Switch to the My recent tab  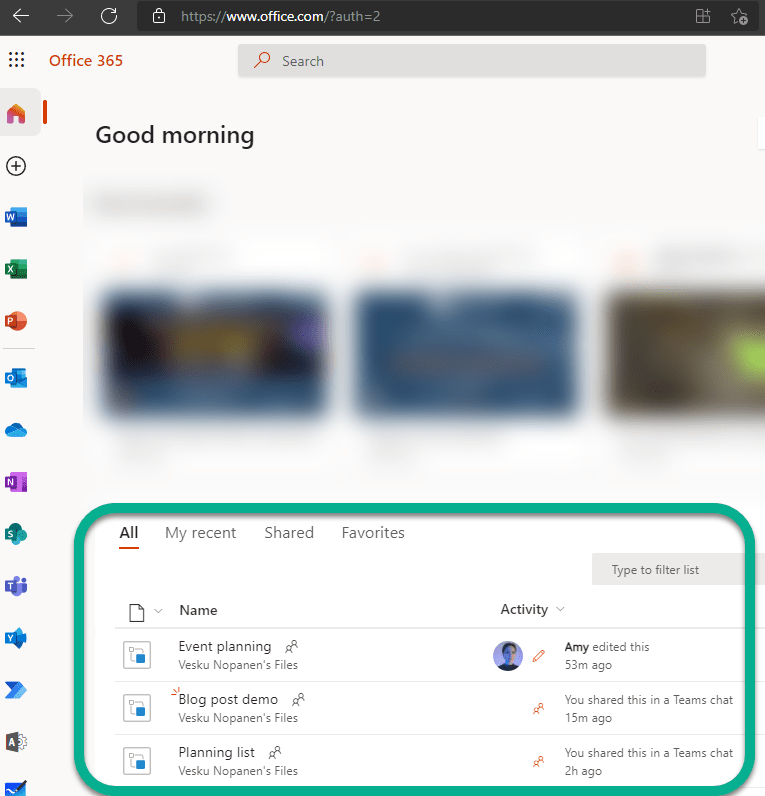click(x=200, y=533)
